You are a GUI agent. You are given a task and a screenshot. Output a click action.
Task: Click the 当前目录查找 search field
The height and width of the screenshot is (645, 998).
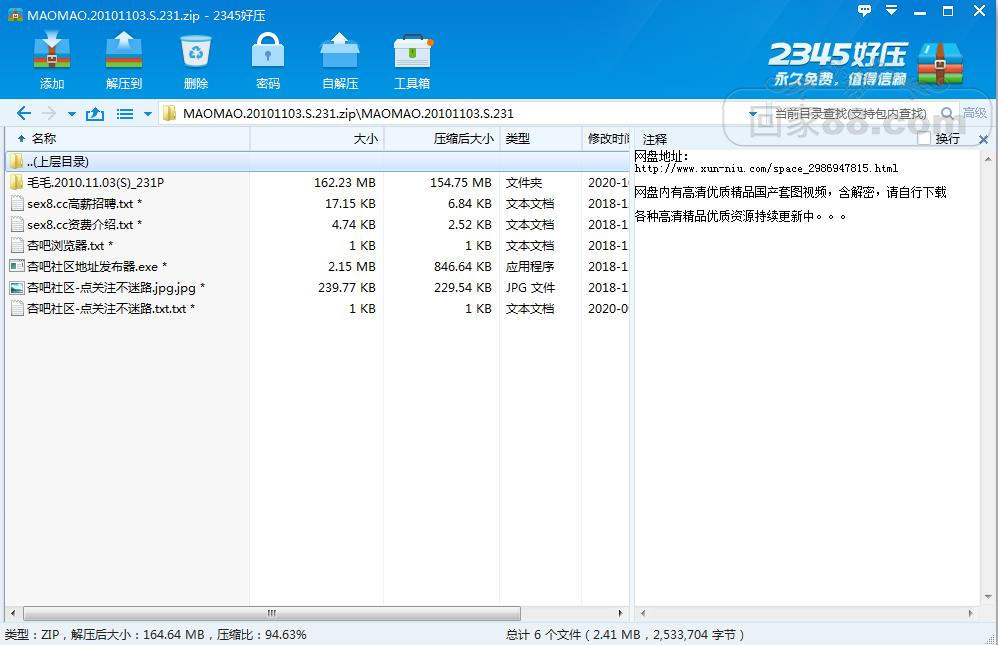[x=850, y=113]
